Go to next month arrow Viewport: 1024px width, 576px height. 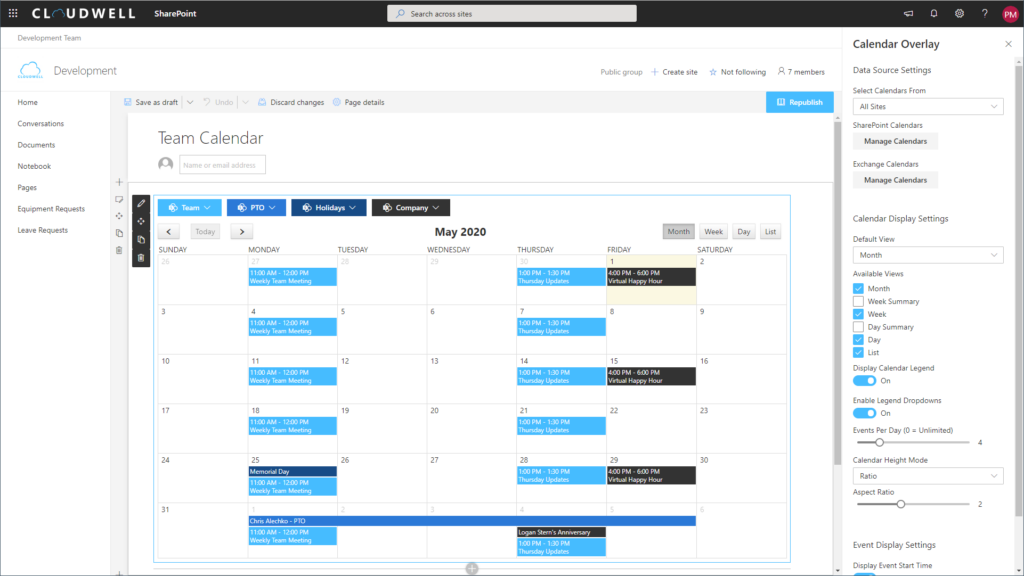[242, 232]
